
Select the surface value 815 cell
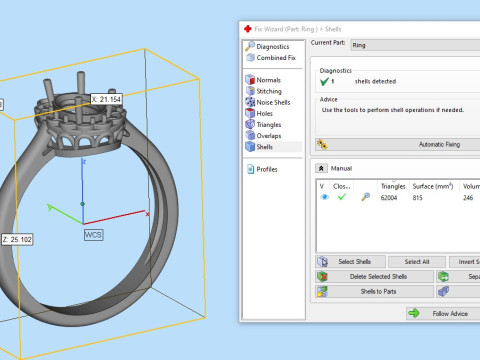click(417, 198)
